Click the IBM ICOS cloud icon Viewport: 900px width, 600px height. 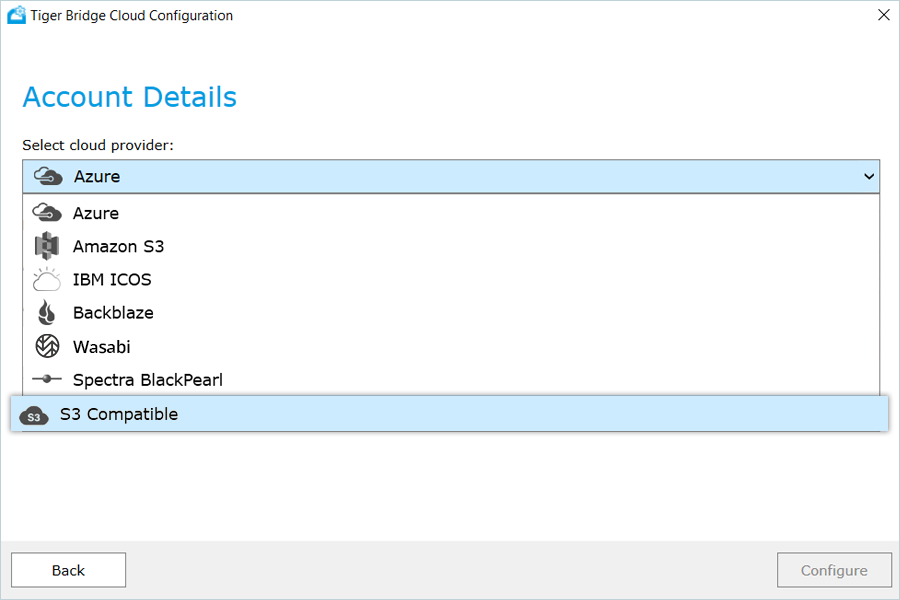click(47, 279)
